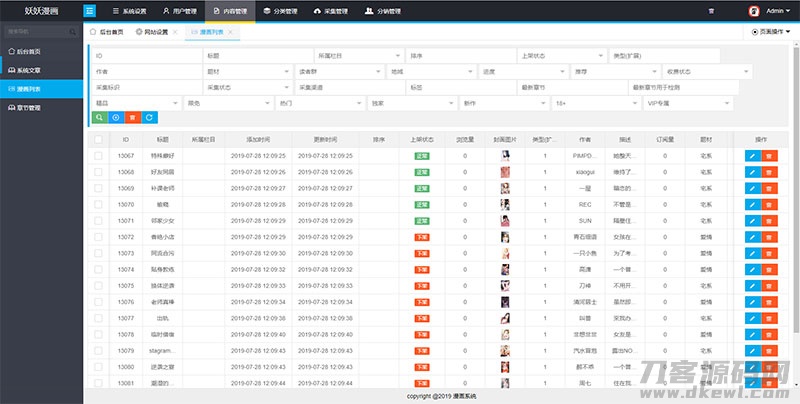Click the green search button
Image resolution: width=800 pixels, height=404 pixels.
point(99,118)
